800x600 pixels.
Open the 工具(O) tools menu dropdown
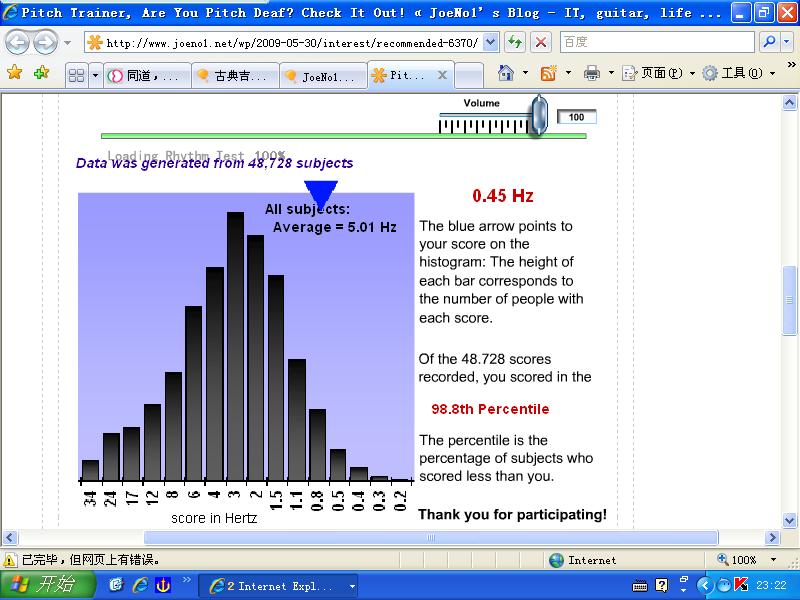739,74
